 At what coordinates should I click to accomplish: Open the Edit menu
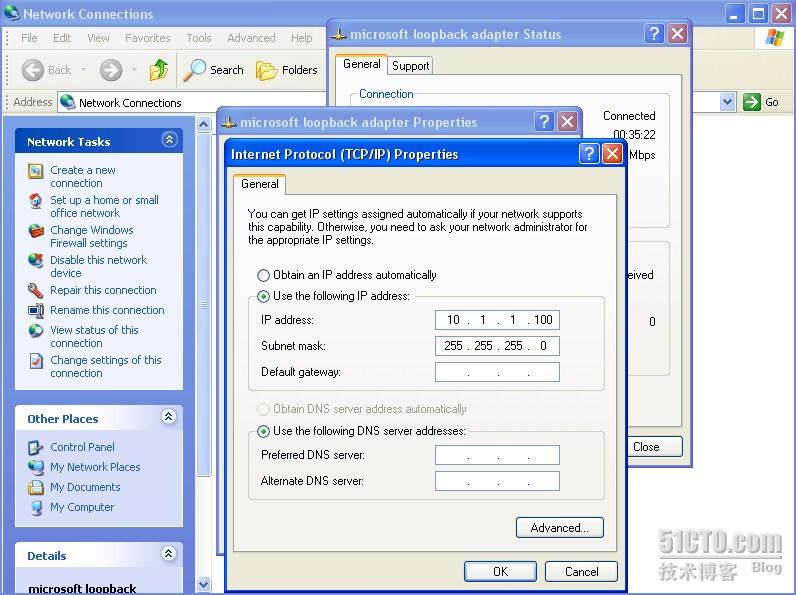click(62, 38)
